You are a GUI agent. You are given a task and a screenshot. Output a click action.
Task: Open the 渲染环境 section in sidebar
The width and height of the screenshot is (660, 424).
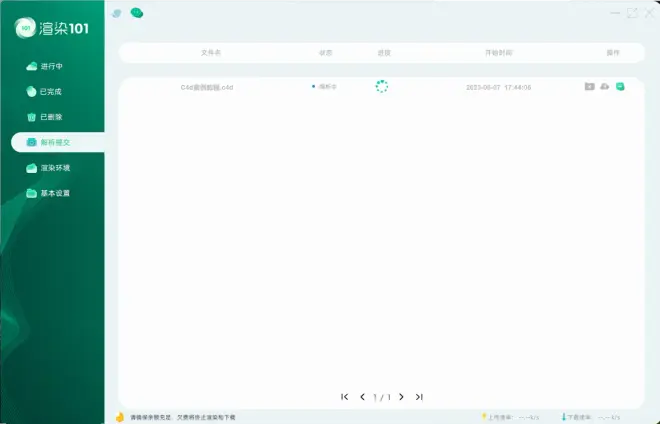pos(48,168)
